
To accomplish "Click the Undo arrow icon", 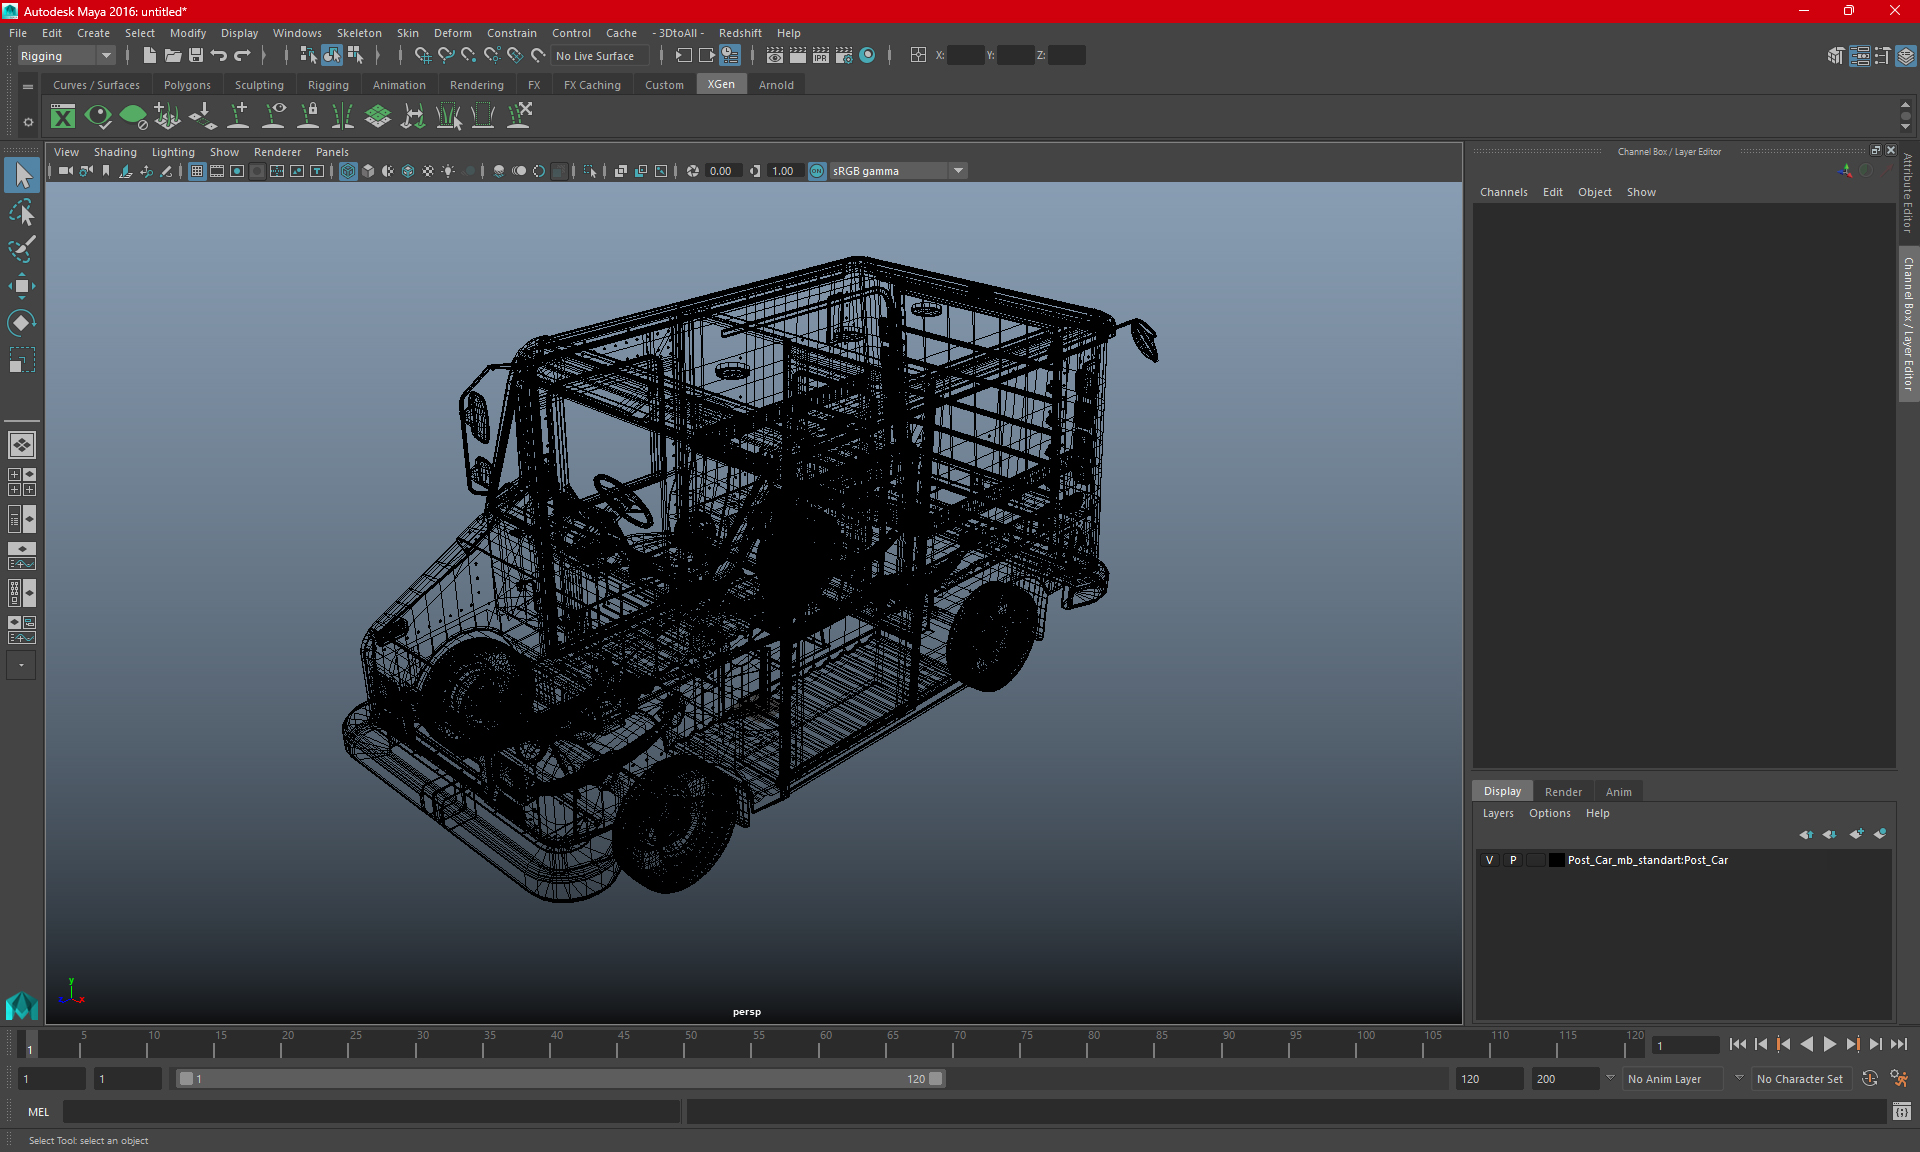I will (x=219, y=56).
